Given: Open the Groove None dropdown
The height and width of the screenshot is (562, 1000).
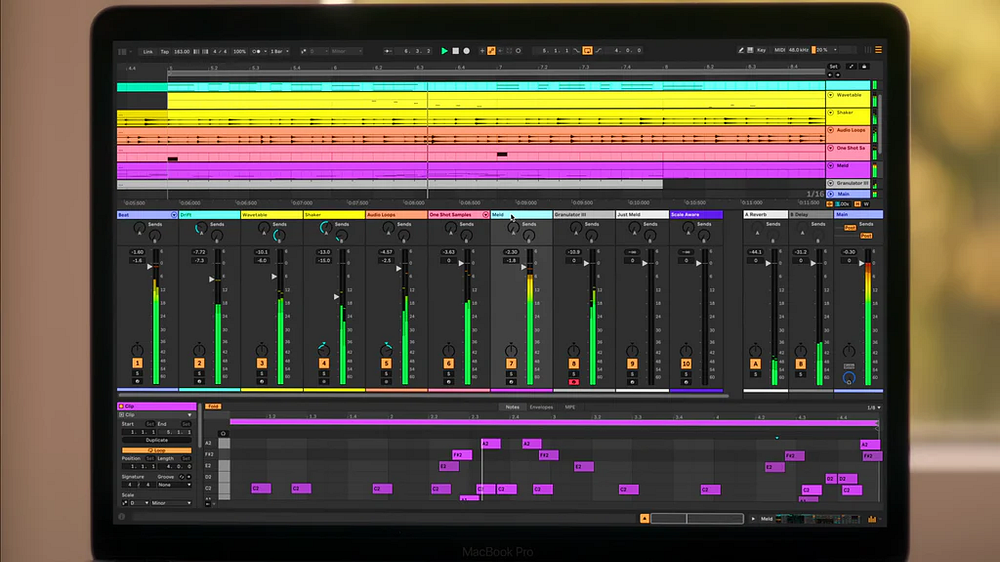Looking at the screenshot, I should tap(174, 485).
